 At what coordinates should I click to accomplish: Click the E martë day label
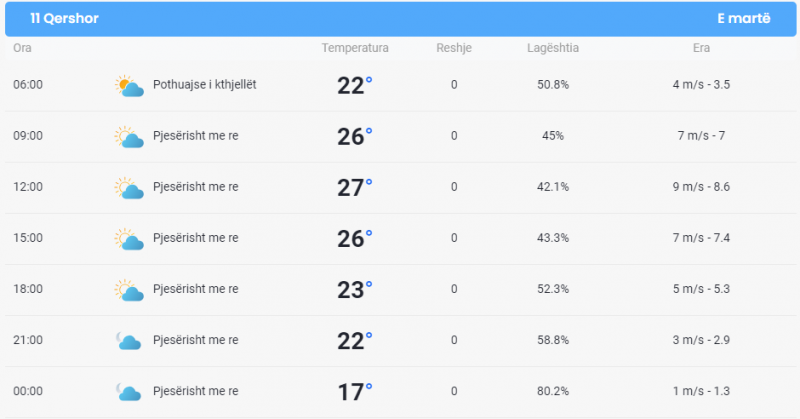coord(743,18)
